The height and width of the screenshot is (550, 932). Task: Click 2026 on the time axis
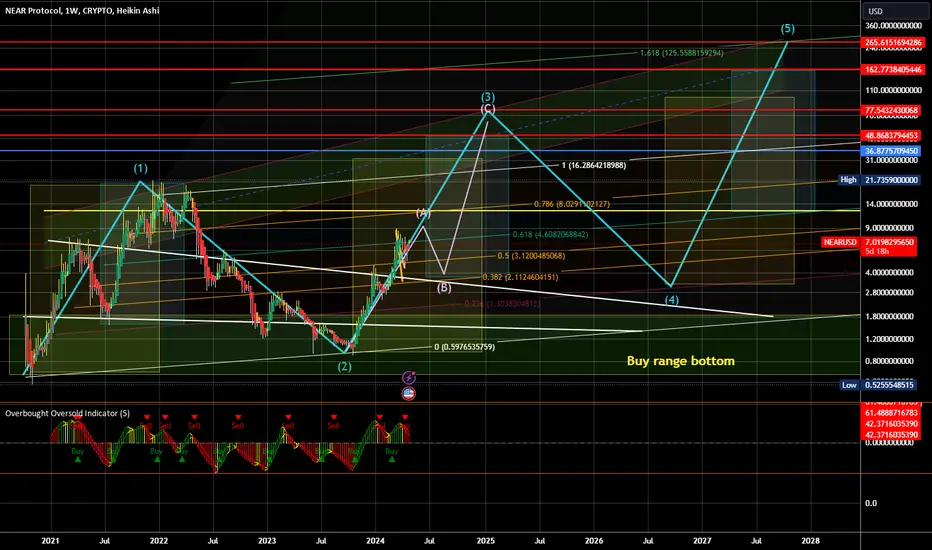pyautogui.click(x=594, y=540)
